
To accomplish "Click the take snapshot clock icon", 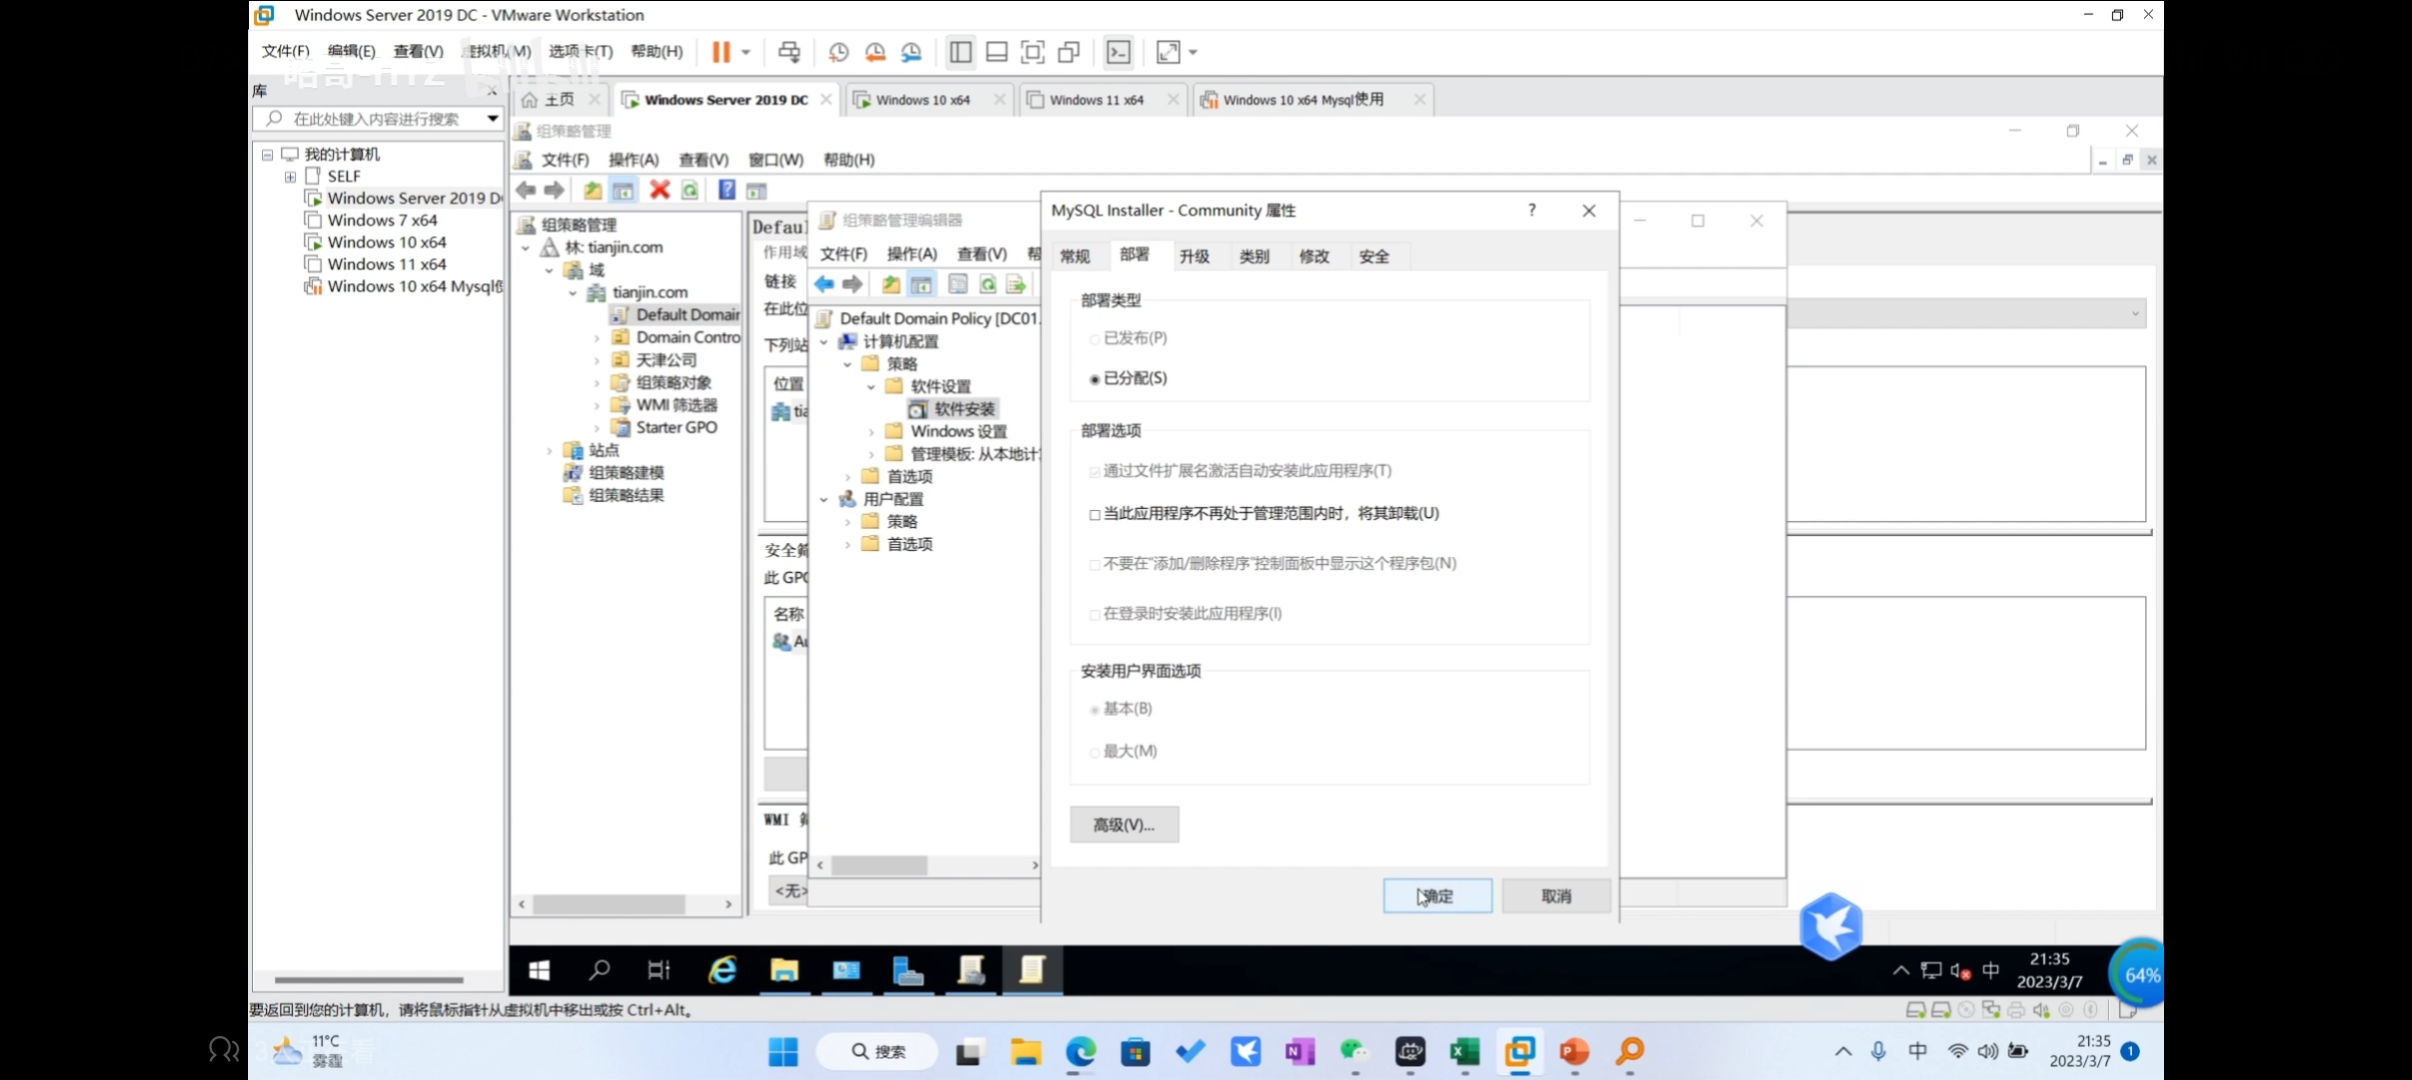I will coord(838,52).
